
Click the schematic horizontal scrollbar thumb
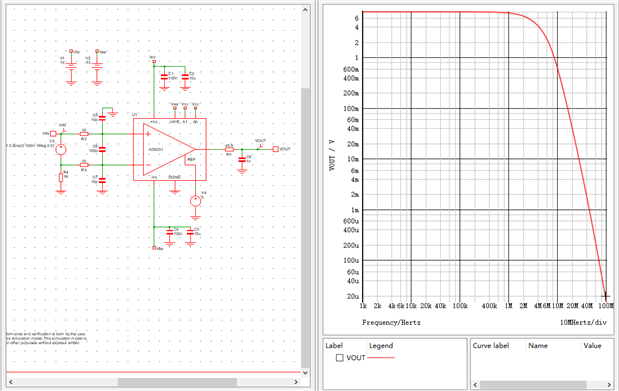[x=177, y=382]
